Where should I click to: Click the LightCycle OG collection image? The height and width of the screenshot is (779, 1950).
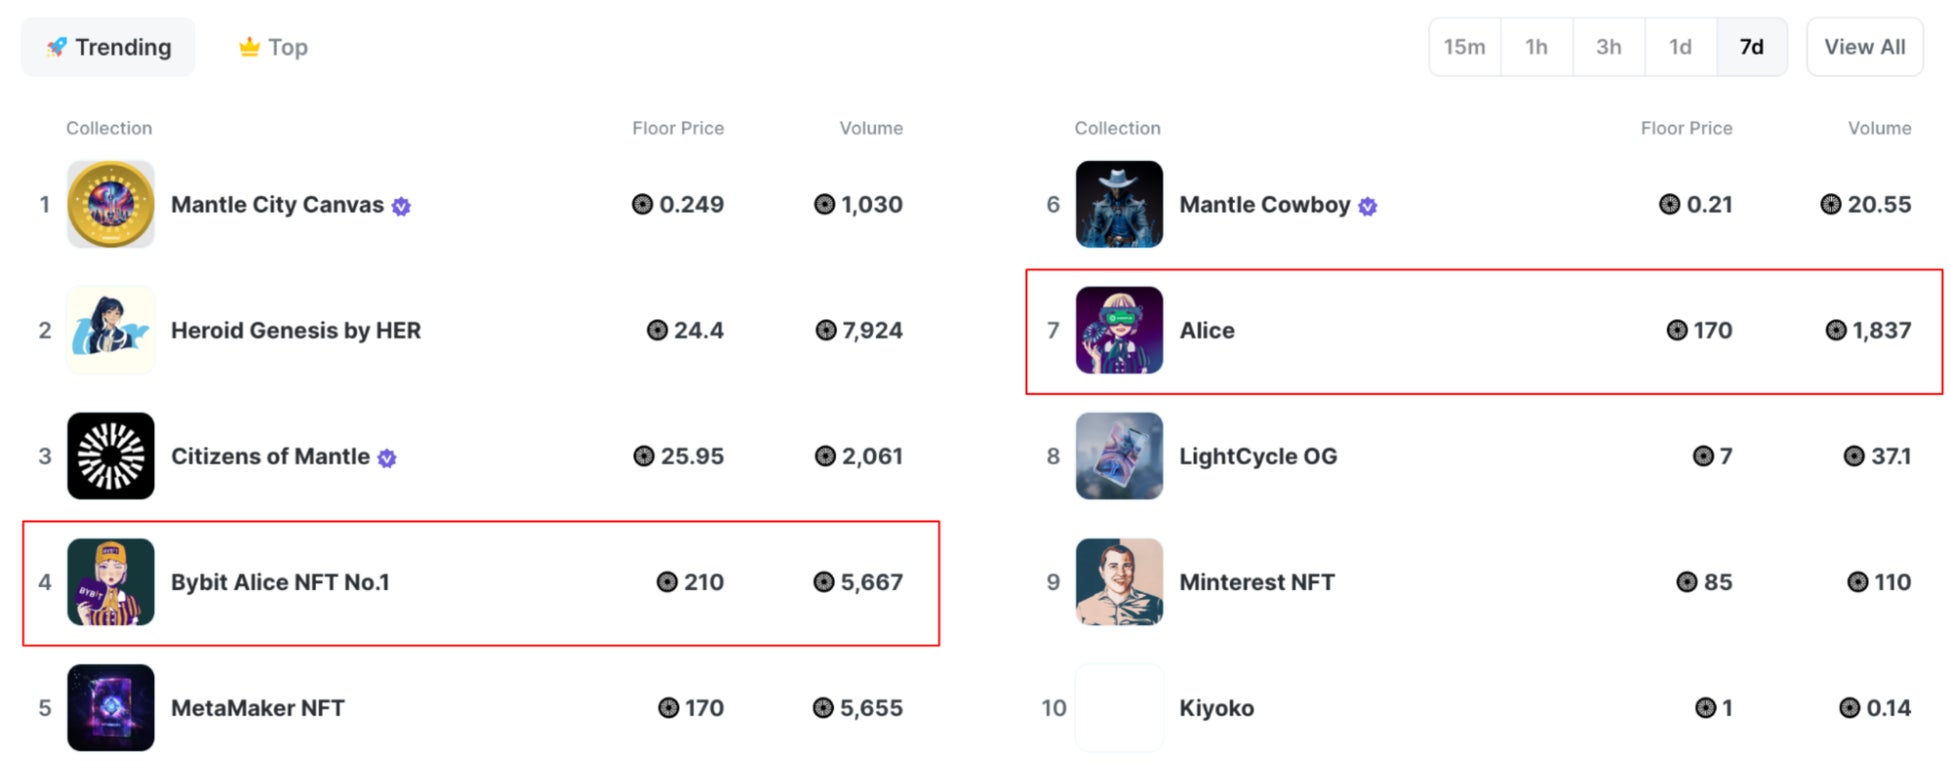(1118, 456)
